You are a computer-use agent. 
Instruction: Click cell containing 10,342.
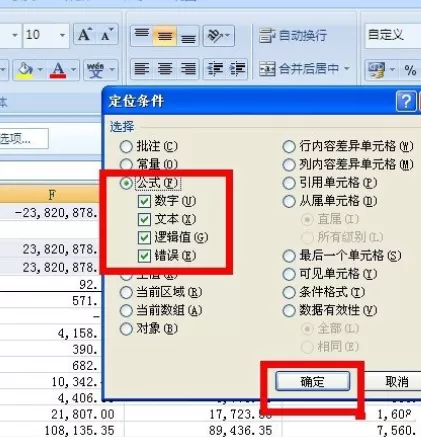tap(50, 382)
